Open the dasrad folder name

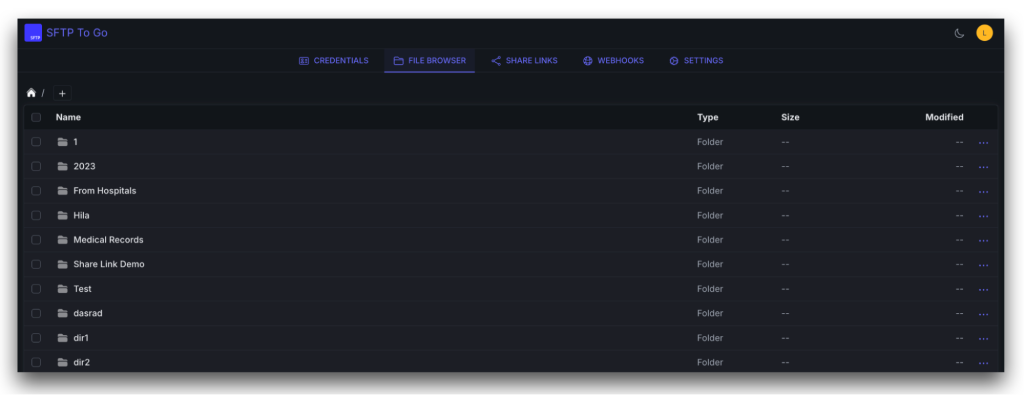pos(88,313)
